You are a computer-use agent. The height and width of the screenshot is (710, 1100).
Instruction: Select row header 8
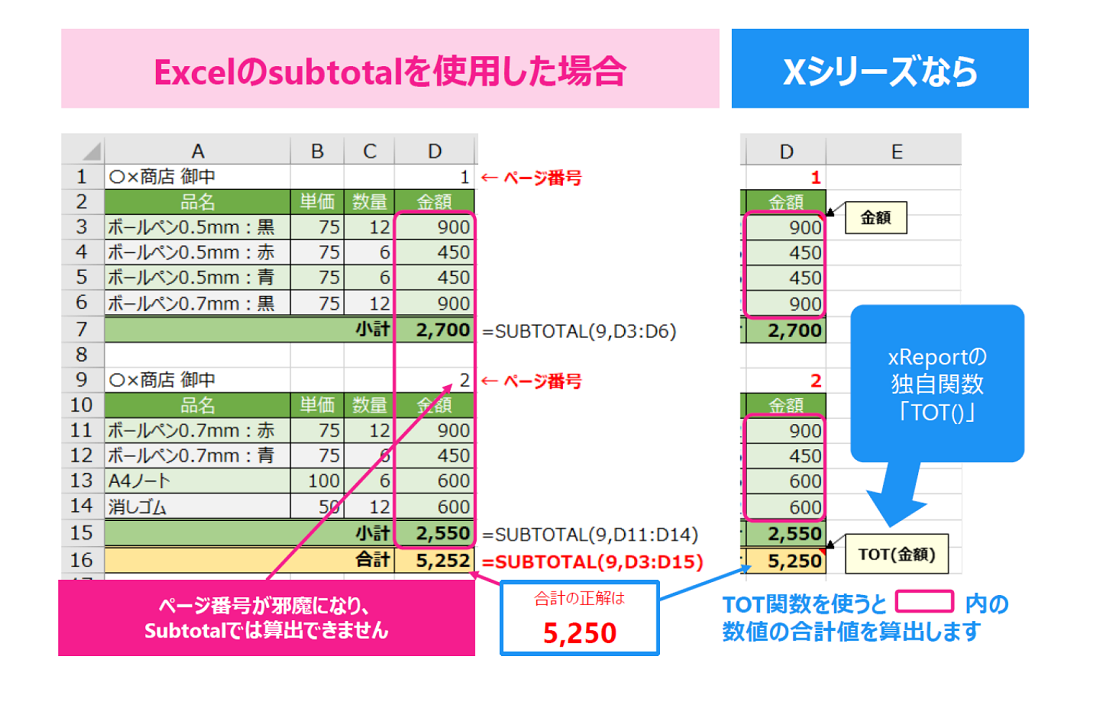[x=82, y=354]
